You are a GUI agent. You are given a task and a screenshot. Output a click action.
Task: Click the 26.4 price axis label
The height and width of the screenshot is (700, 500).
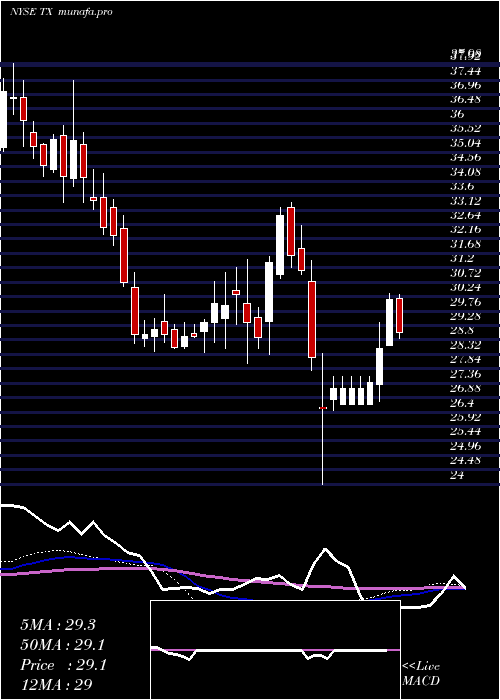point(462,403)
